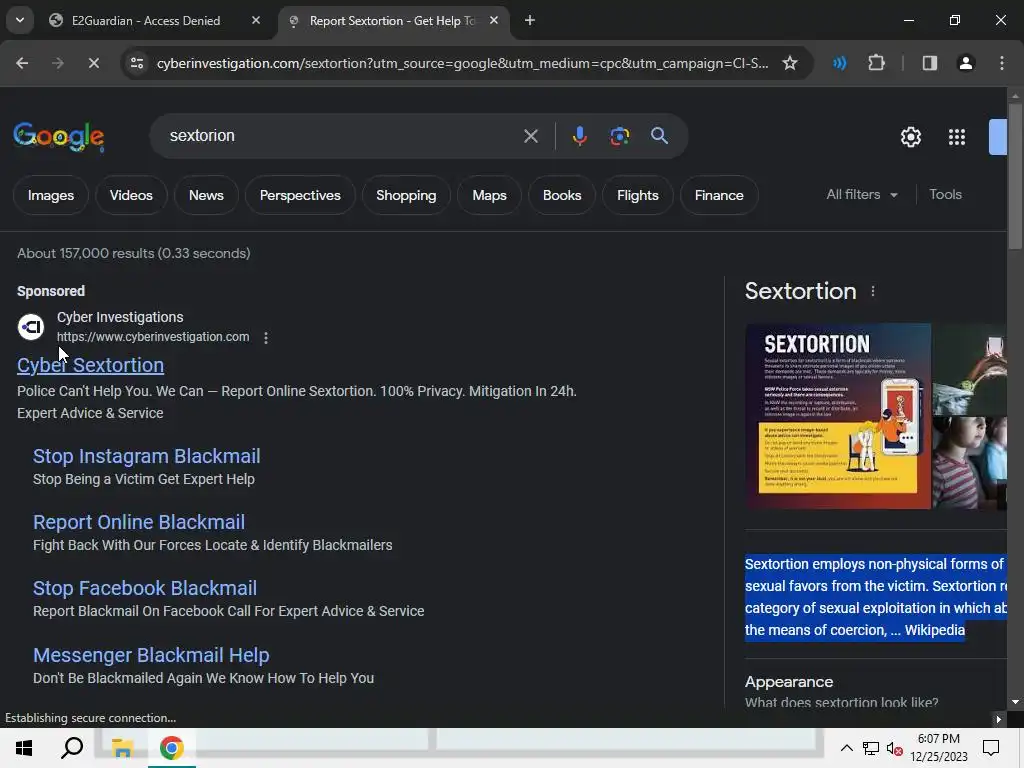The image size is (1024, 768).
Task: Clear the Google search query
Action: [531, 136]
